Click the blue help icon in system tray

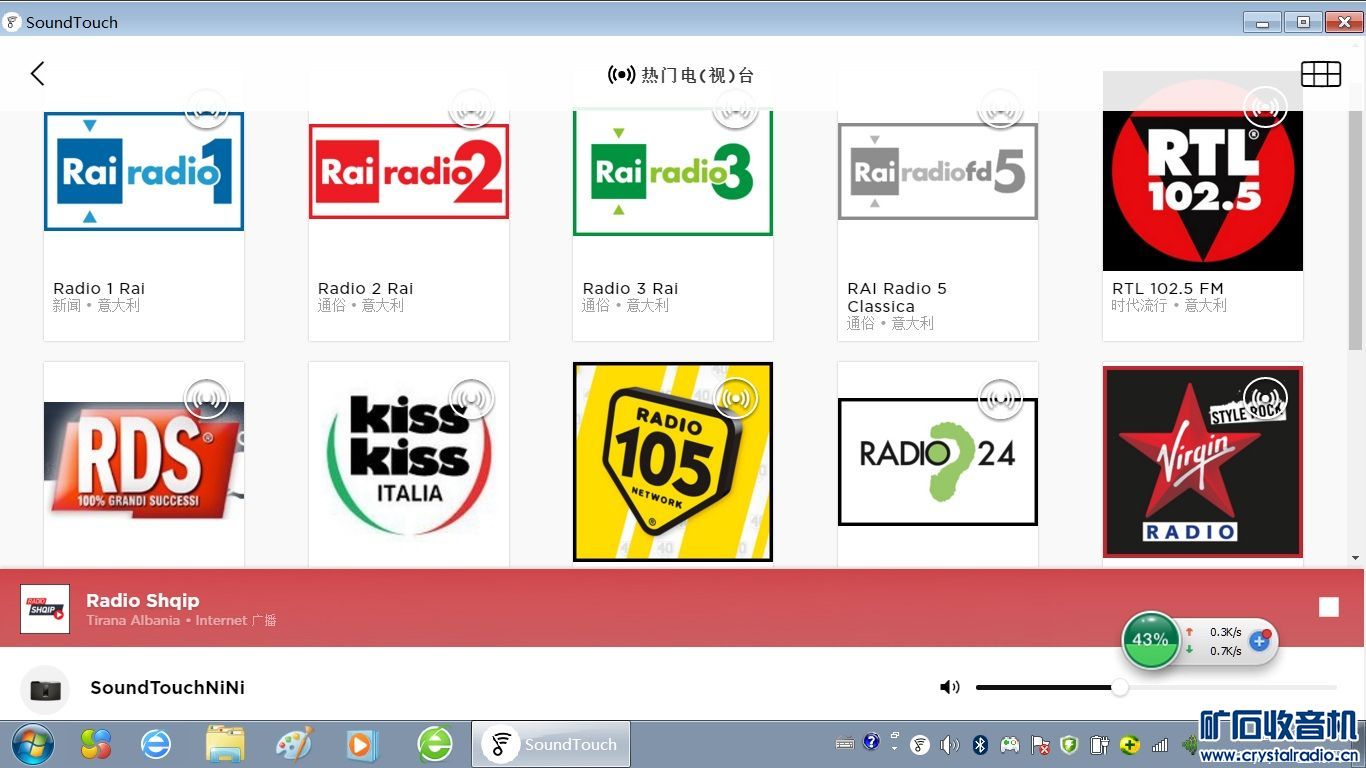click(871, 742)
